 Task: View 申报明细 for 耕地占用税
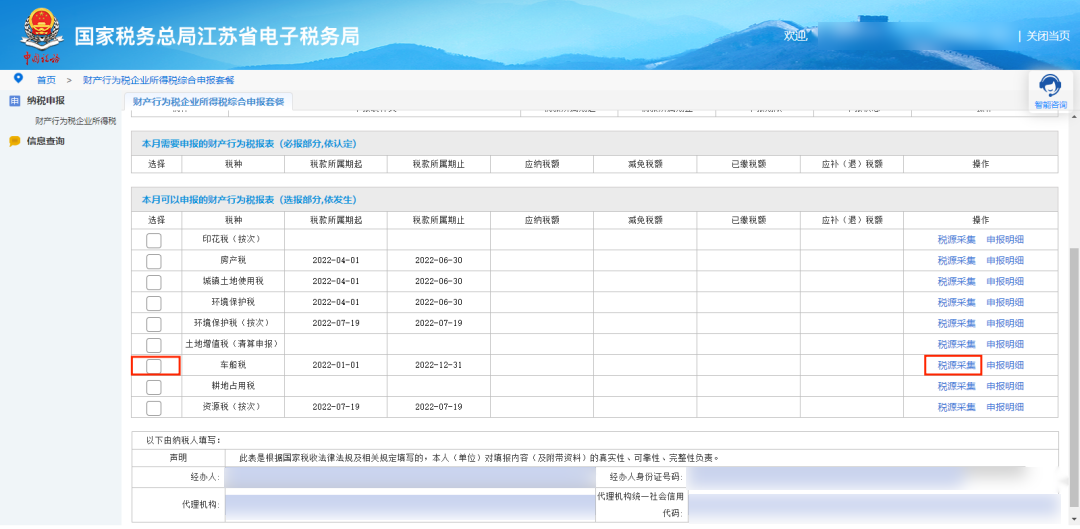(1005, 386)
